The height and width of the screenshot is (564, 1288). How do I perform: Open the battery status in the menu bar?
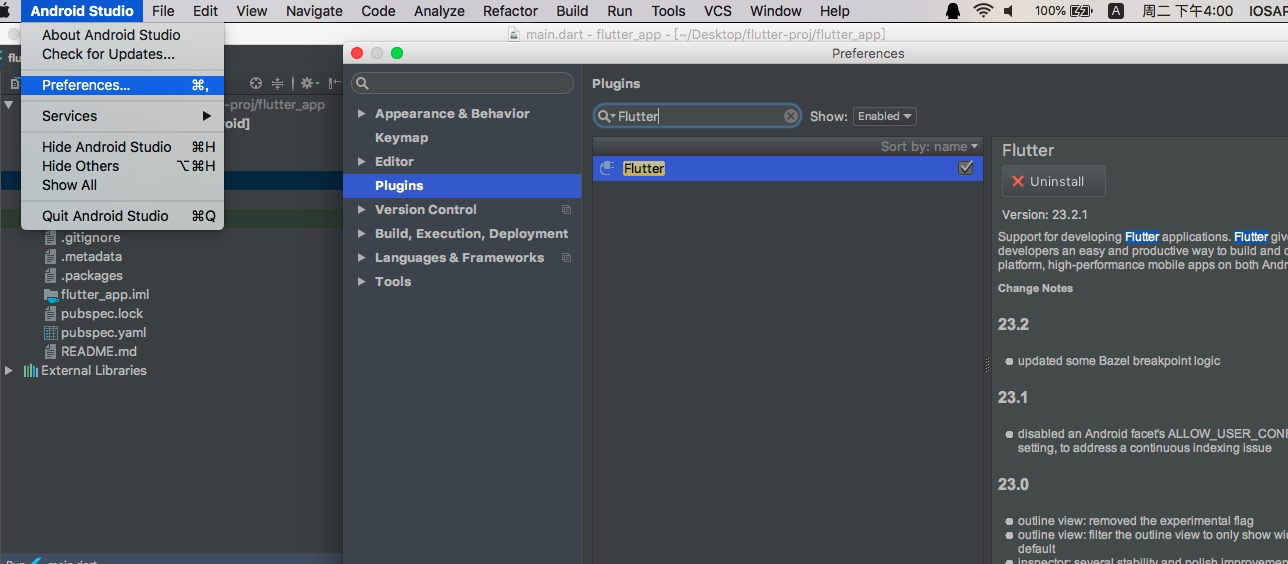coord(1064,11)
